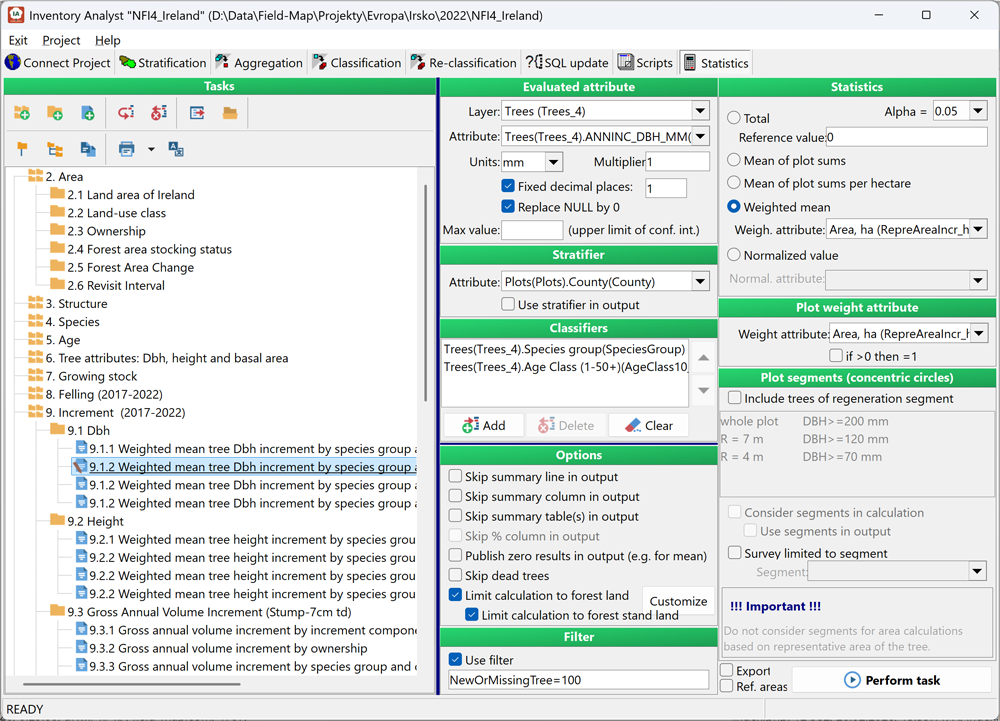
Task: Click the export arrow icon in Tasks toolbar
Action: tap(197, 114)
